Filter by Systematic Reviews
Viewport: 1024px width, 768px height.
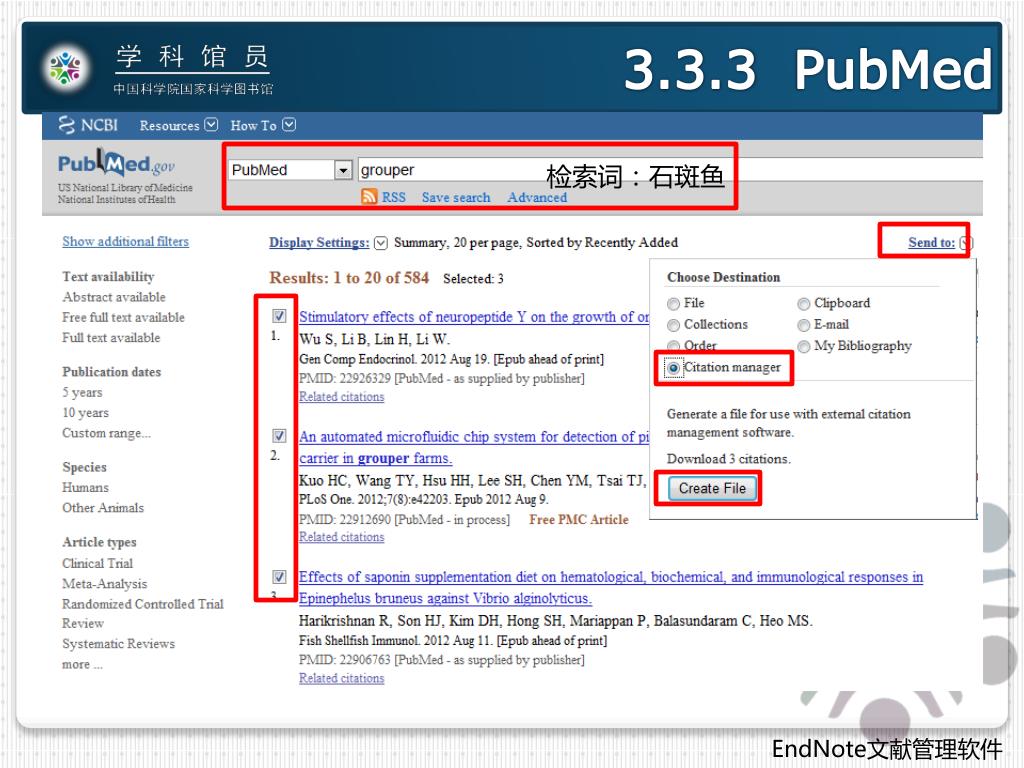pyautogui.click(x=118, y=644)
